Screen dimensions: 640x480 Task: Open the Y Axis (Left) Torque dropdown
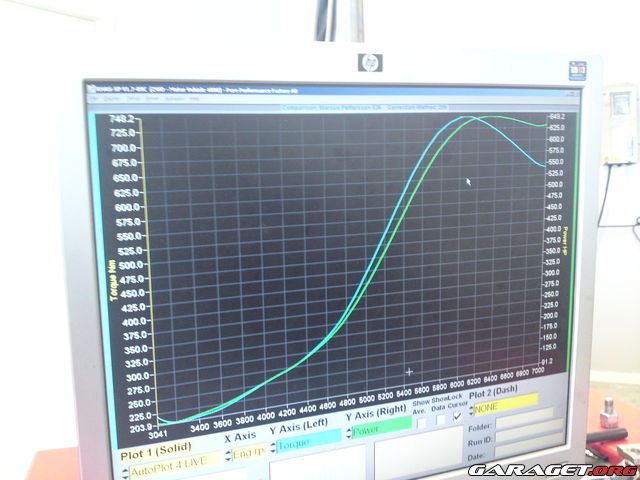coord(304,442)
